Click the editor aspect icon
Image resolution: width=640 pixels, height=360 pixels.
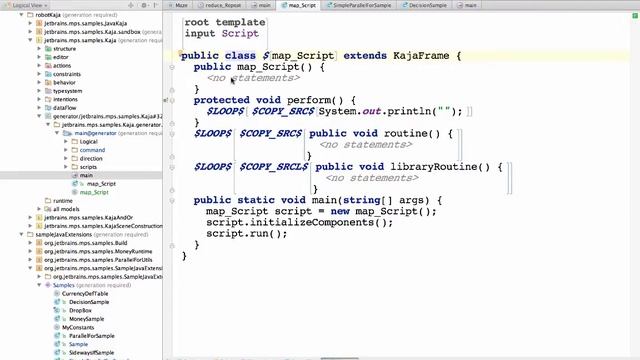click(x=48, y=57)
